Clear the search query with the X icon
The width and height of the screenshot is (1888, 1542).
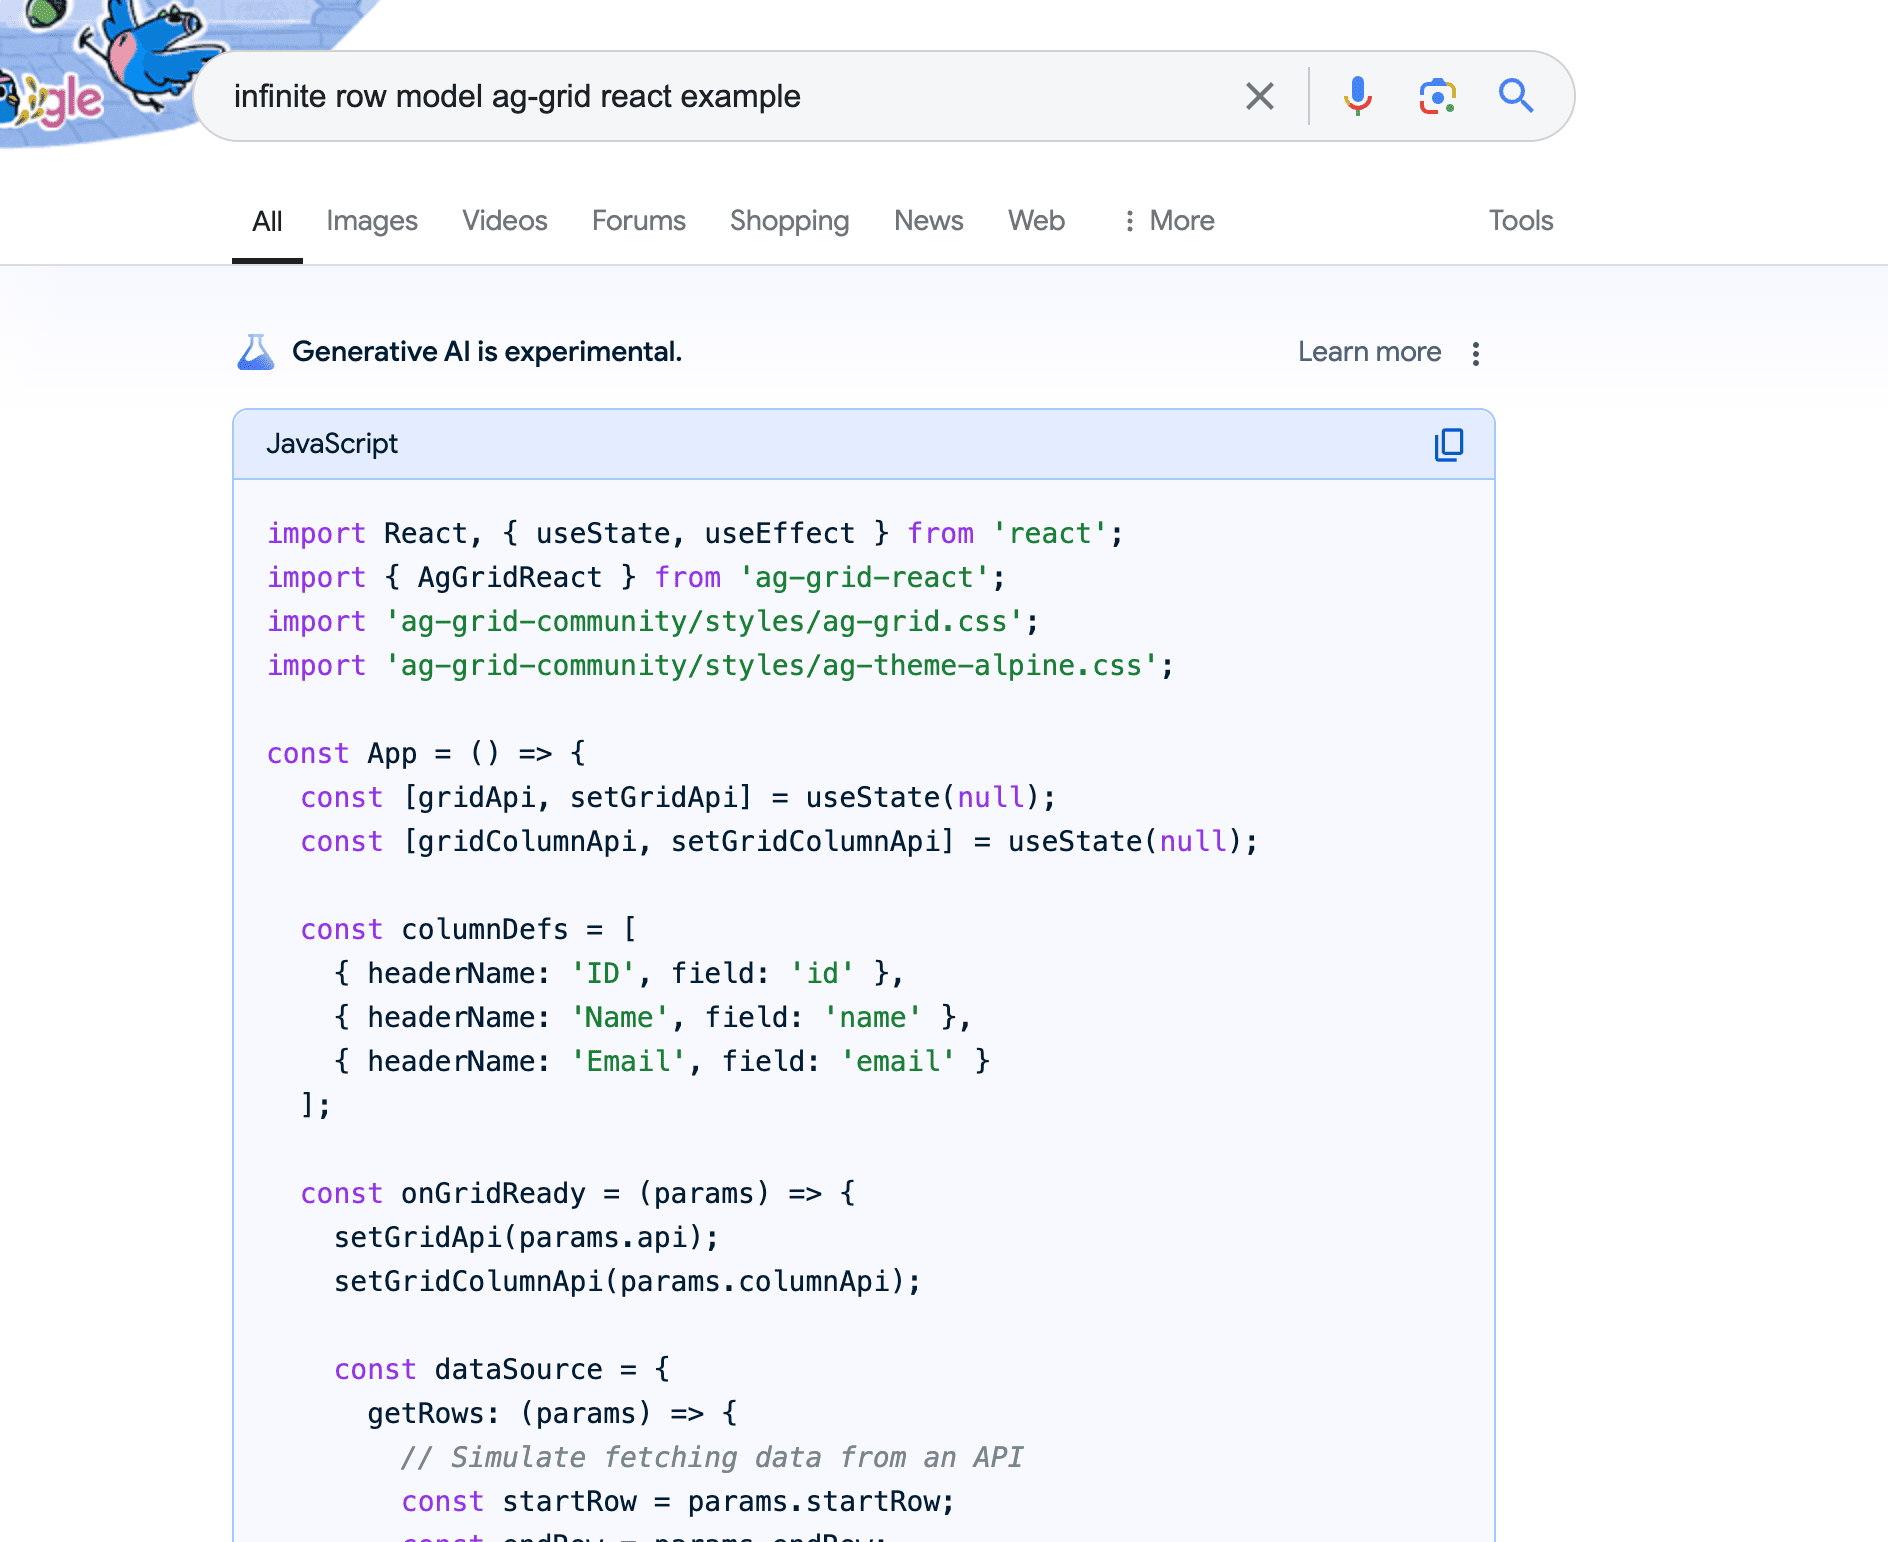pyautogui.click(x=1260, y=97)
